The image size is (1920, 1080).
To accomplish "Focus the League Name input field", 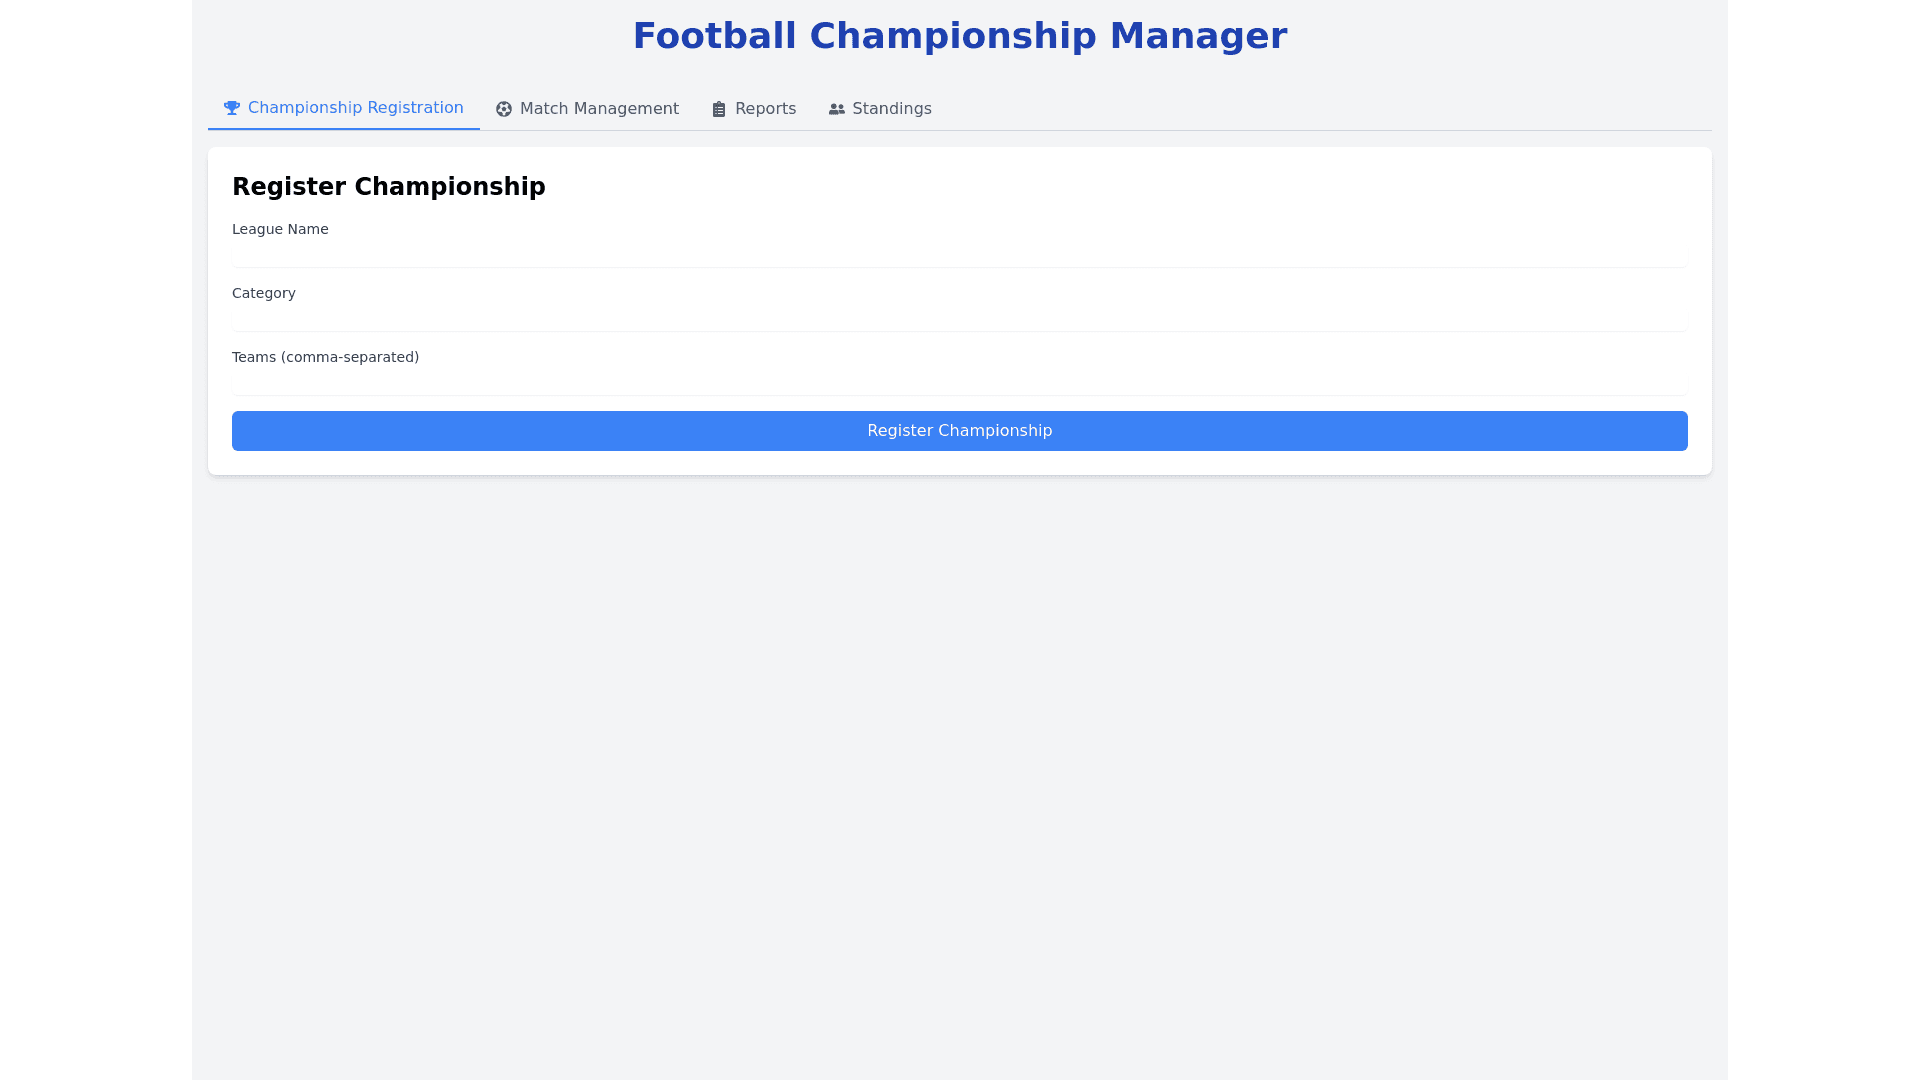I will click(x=959, y=254).
